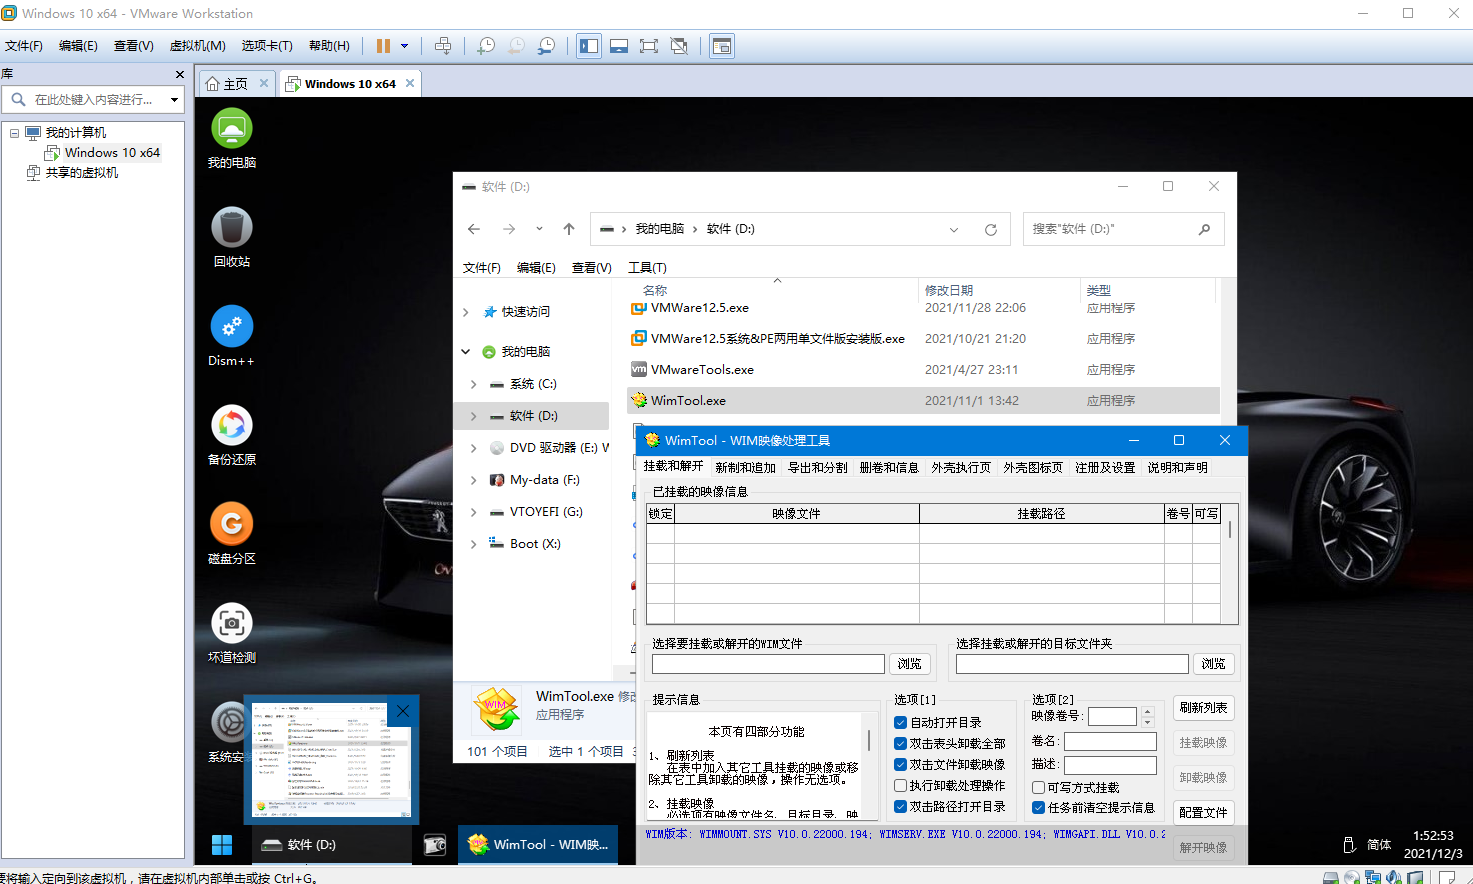This screenshot has width=1473, height=884.
Task: Click the 卷名 text field
Action: coord(1110,741)
